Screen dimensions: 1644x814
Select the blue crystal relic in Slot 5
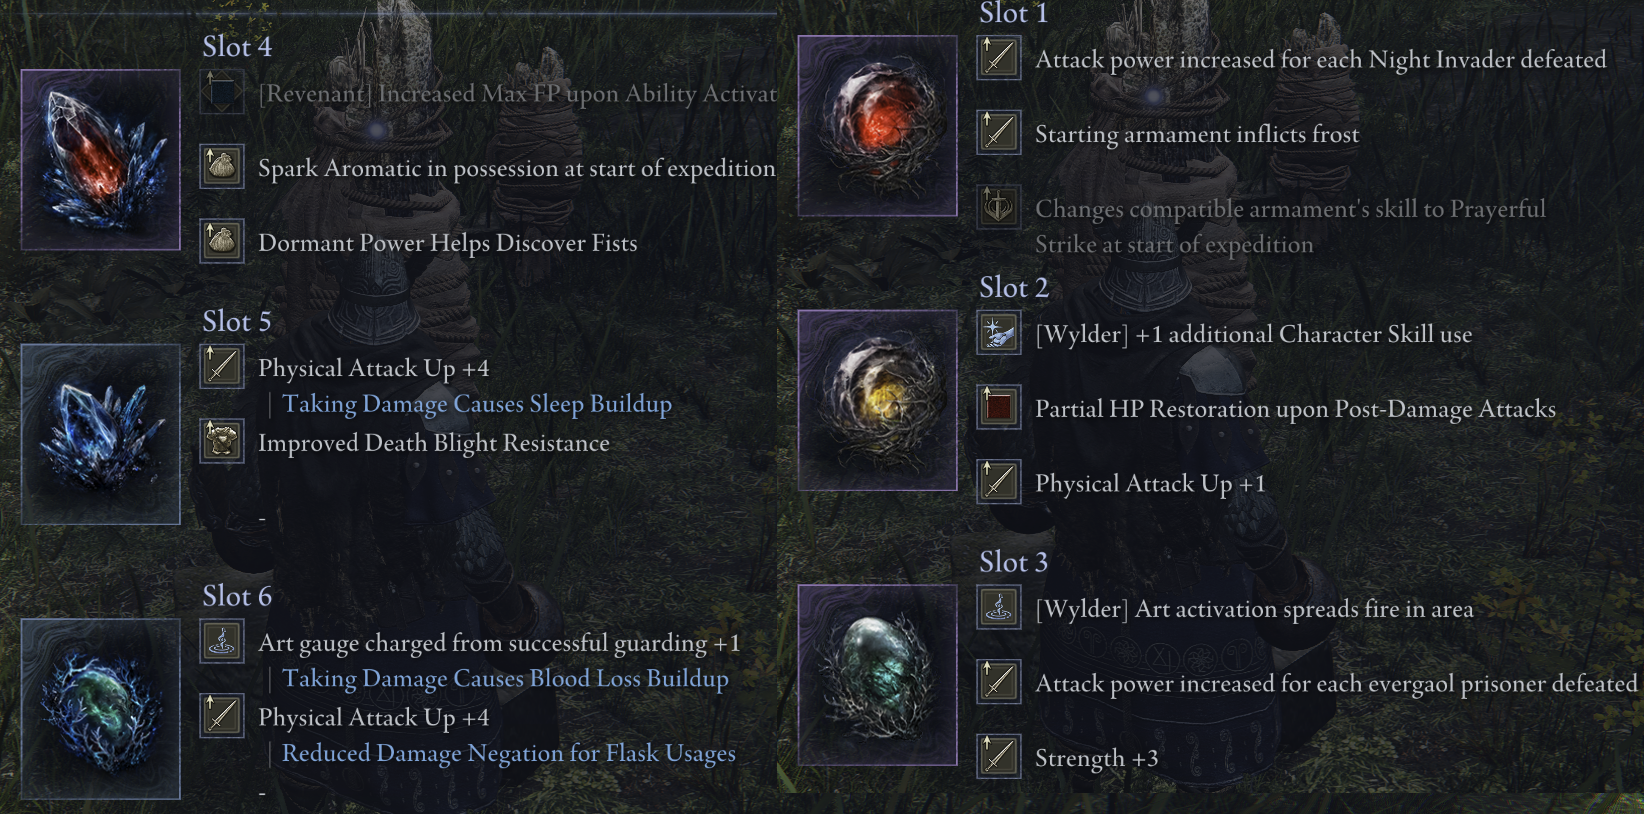click(101, 434)
